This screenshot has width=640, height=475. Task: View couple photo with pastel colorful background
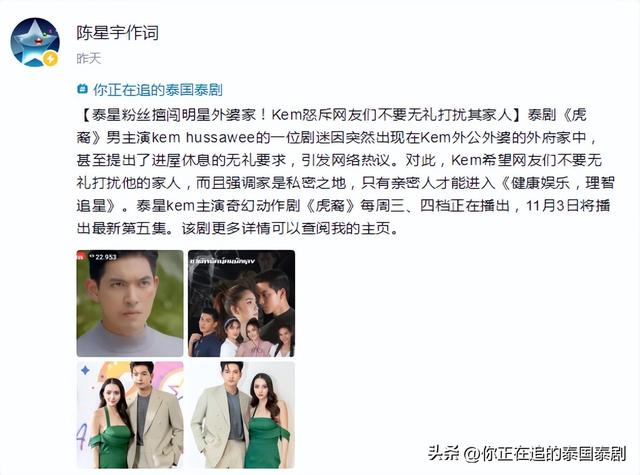(x=130, y=415)
